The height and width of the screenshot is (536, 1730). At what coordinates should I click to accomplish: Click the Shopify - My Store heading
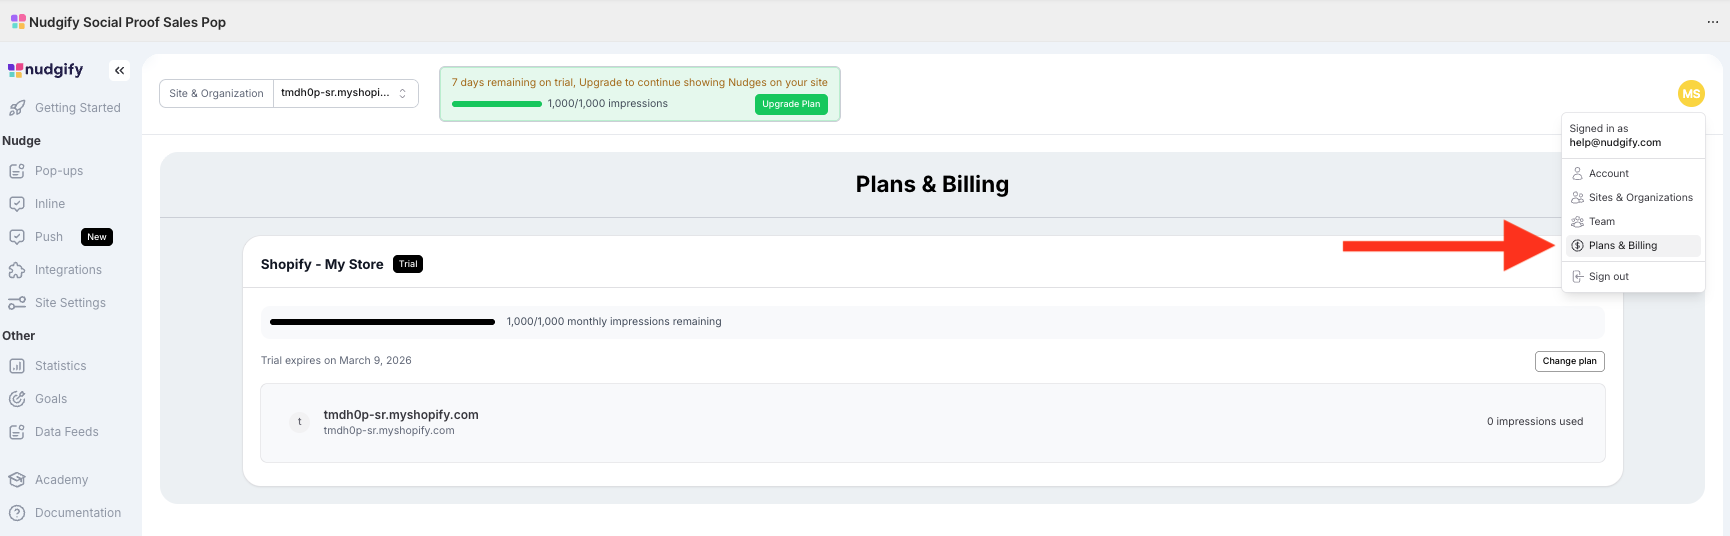[322, 265]
